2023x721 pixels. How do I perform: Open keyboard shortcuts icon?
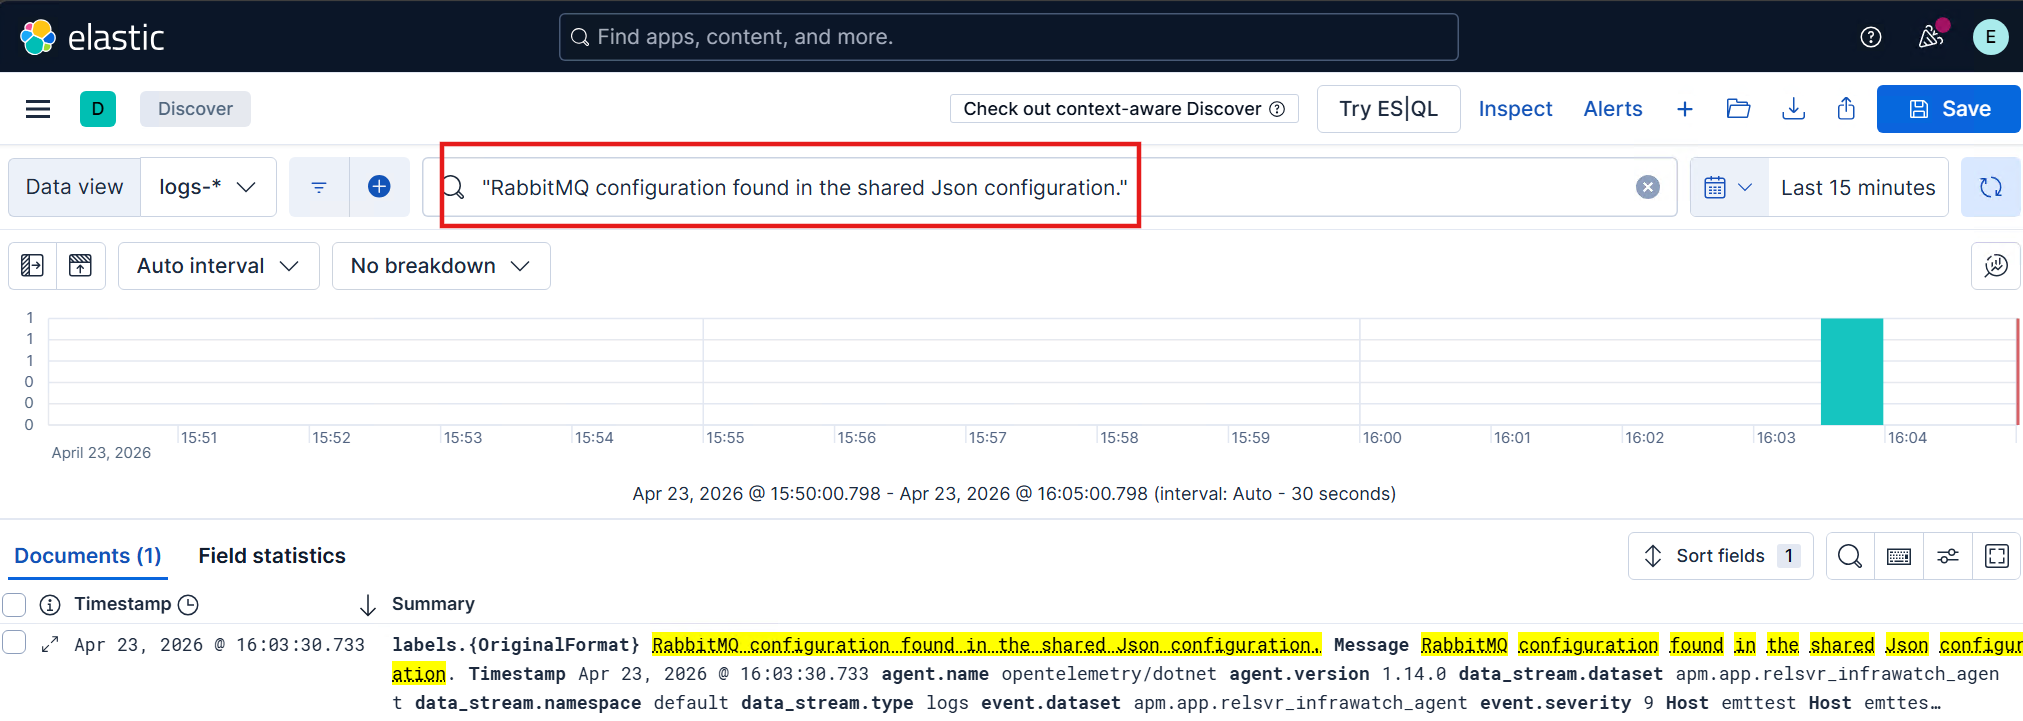pyautogui.click(x=1899, y=556)
